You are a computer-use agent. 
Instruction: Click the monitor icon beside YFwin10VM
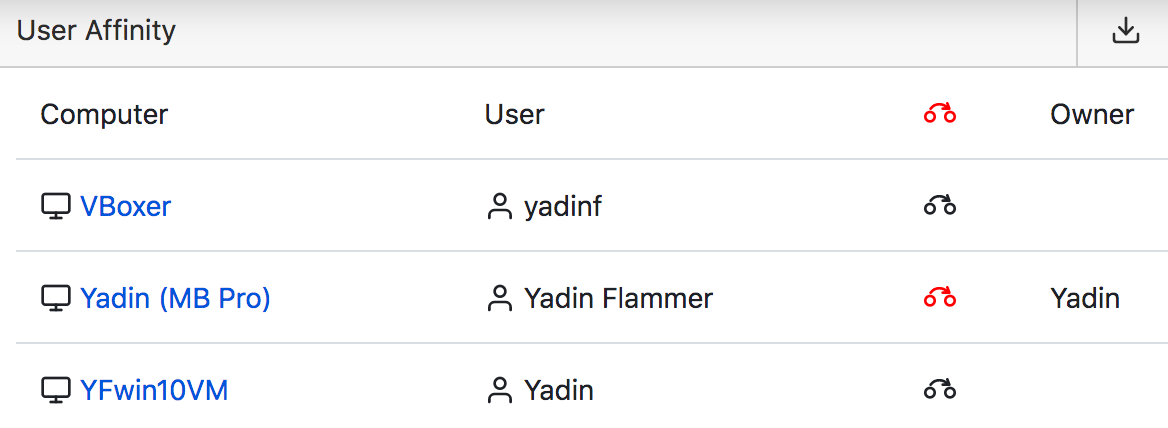tap(55, 391)
